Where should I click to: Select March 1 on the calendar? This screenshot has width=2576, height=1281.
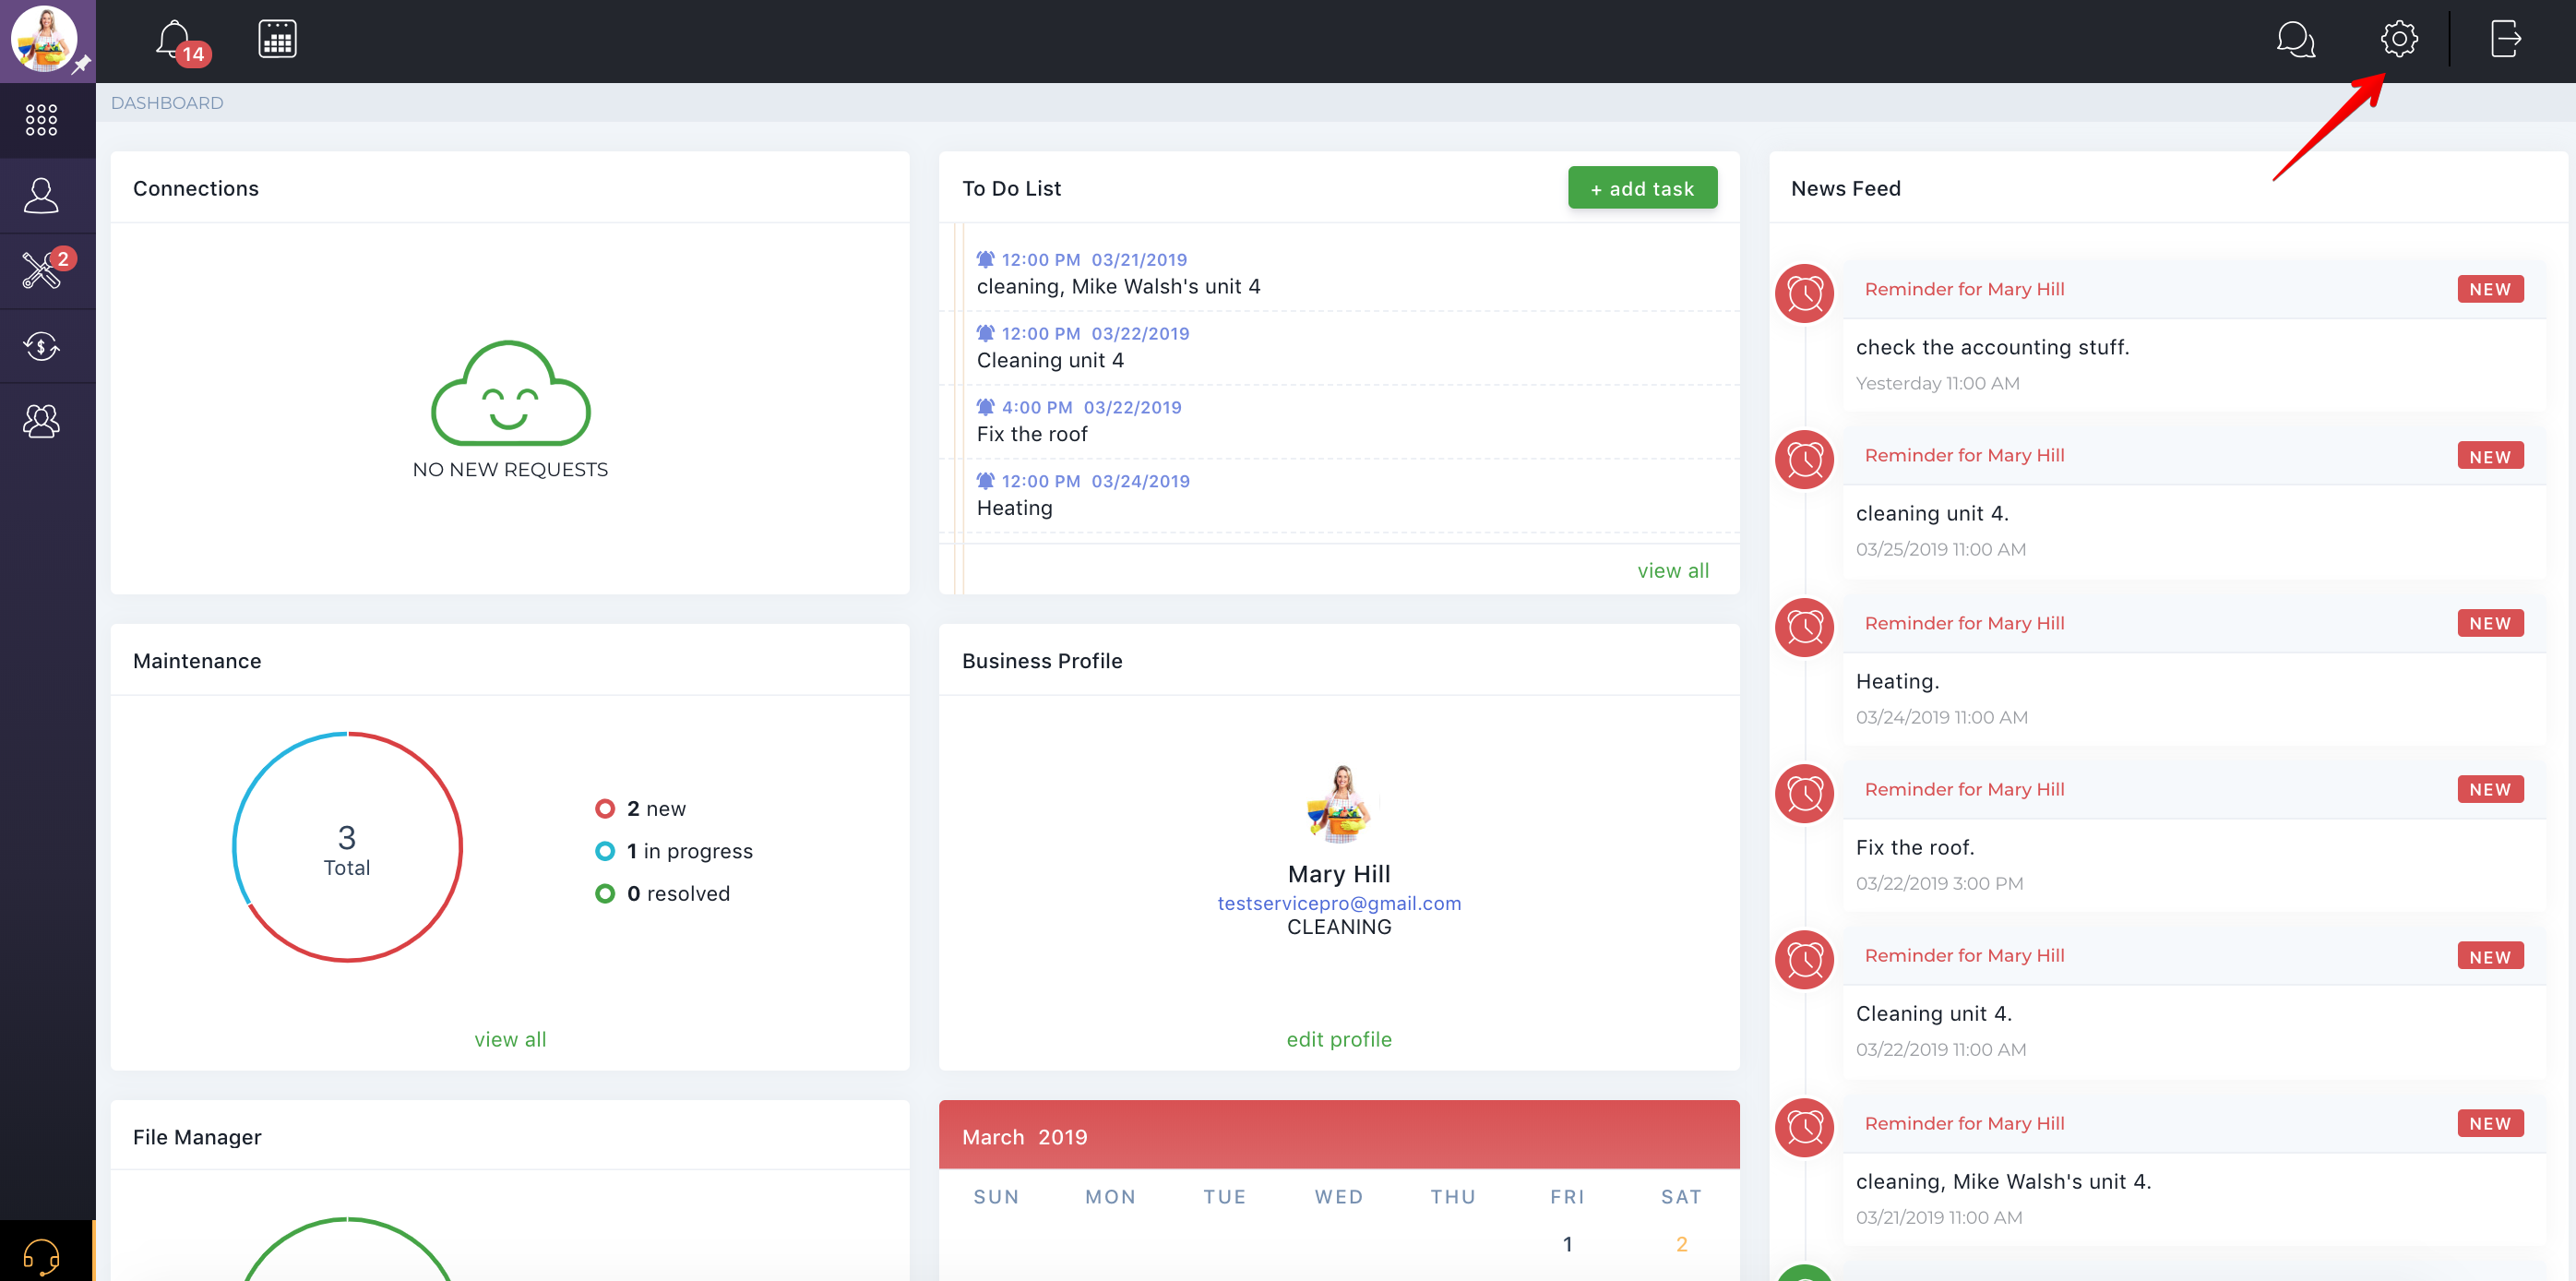click(1567, 1244)
